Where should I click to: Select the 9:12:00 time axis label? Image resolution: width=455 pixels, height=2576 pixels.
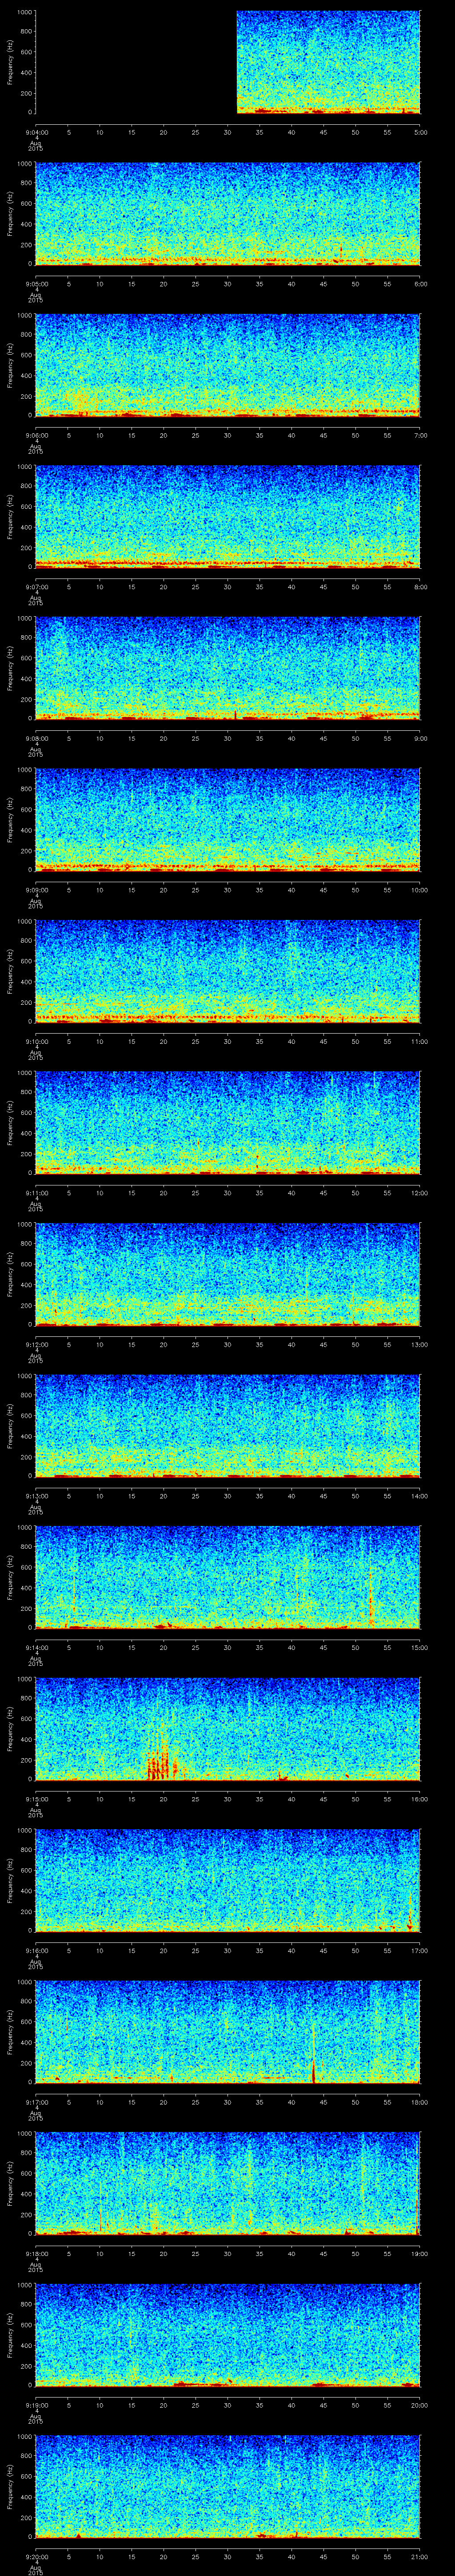(36, 1344)
